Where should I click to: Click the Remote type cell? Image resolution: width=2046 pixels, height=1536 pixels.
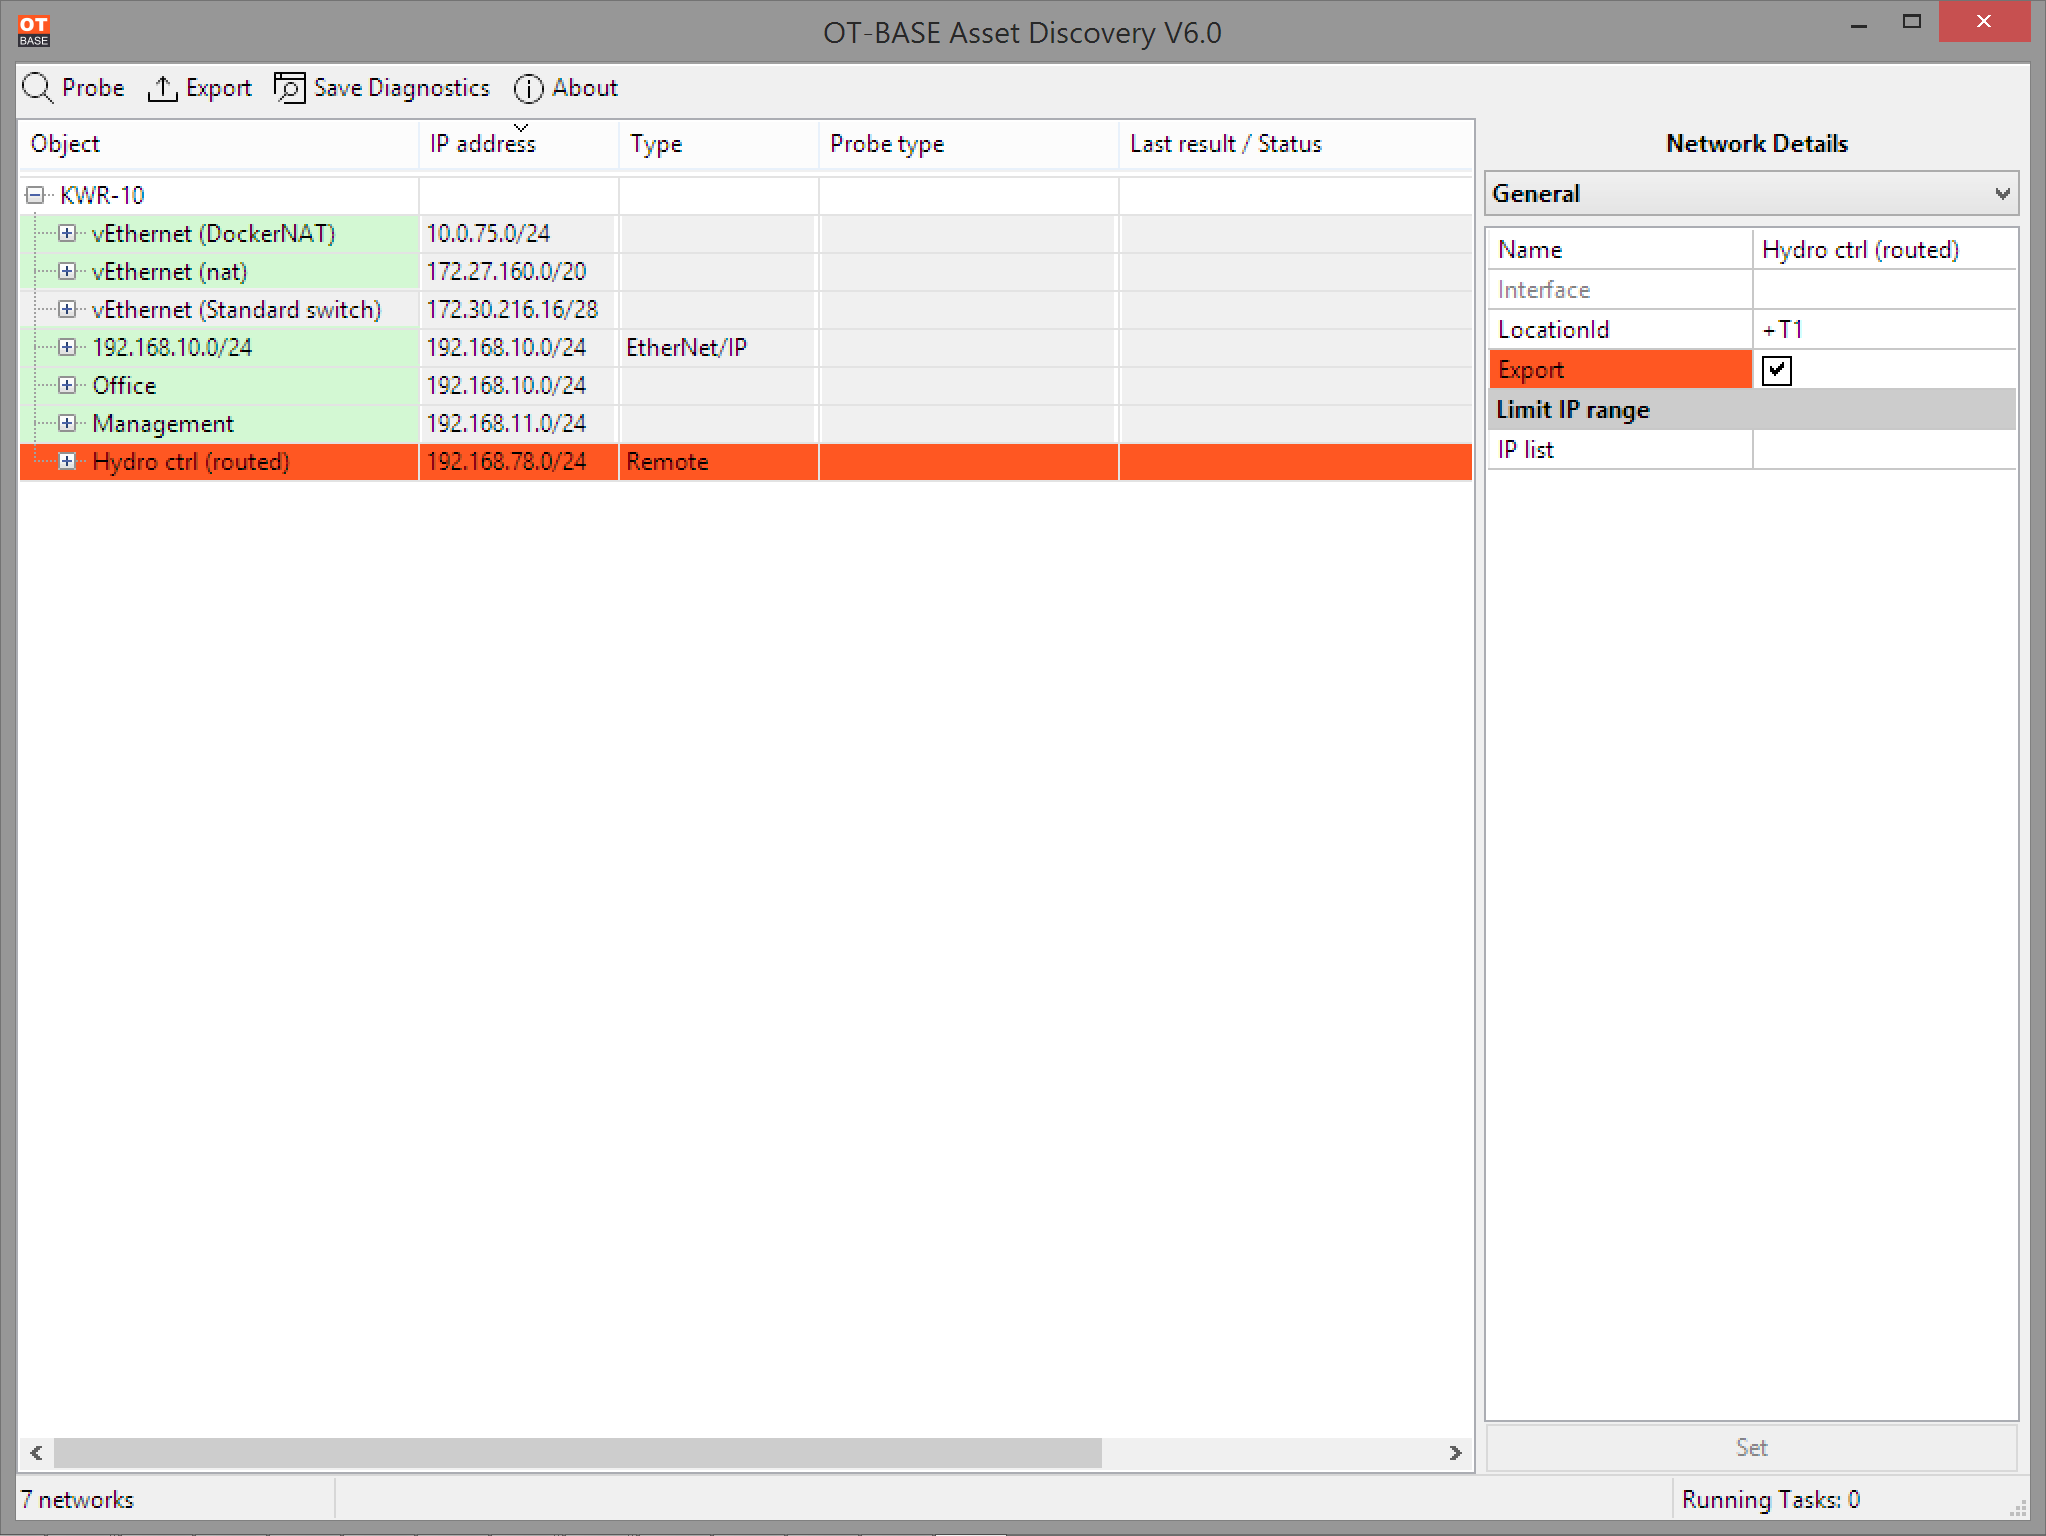click(x=719, y=461)
